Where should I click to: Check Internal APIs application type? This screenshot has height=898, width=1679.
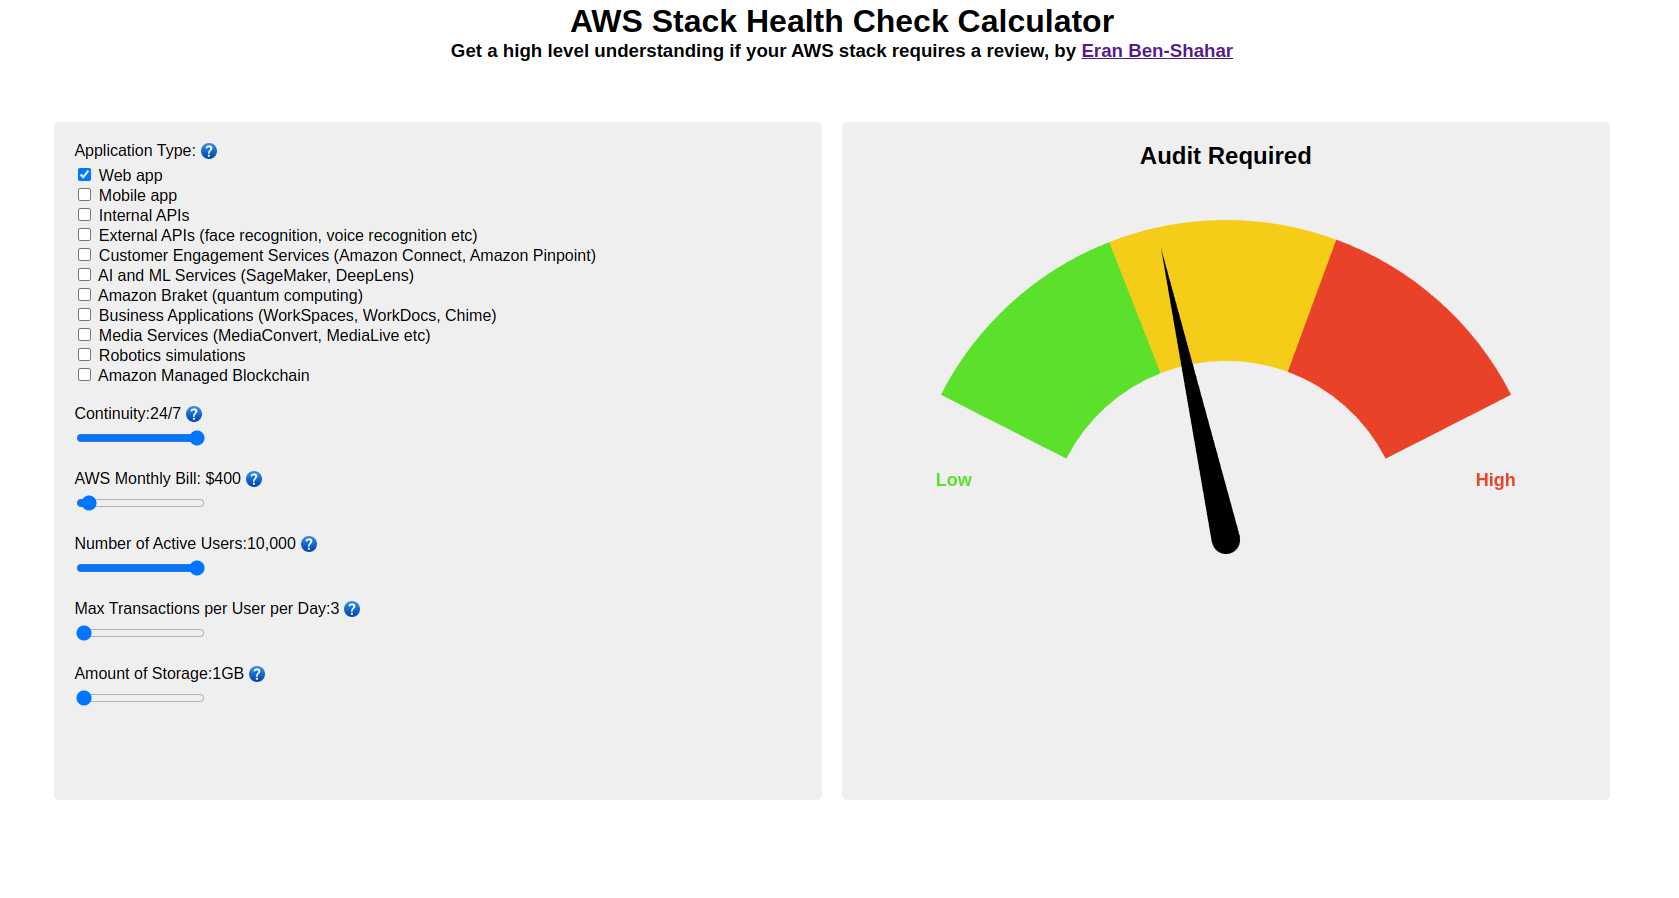click(x=84, y=214)
